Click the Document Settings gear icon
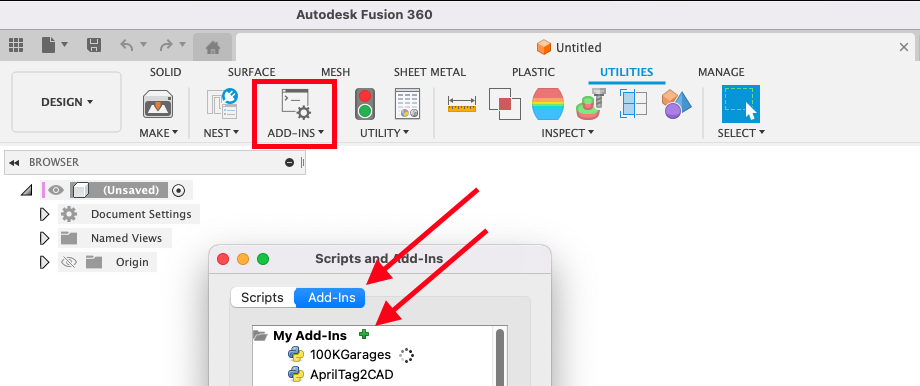 pyautogui.click(x=69, y=214)
